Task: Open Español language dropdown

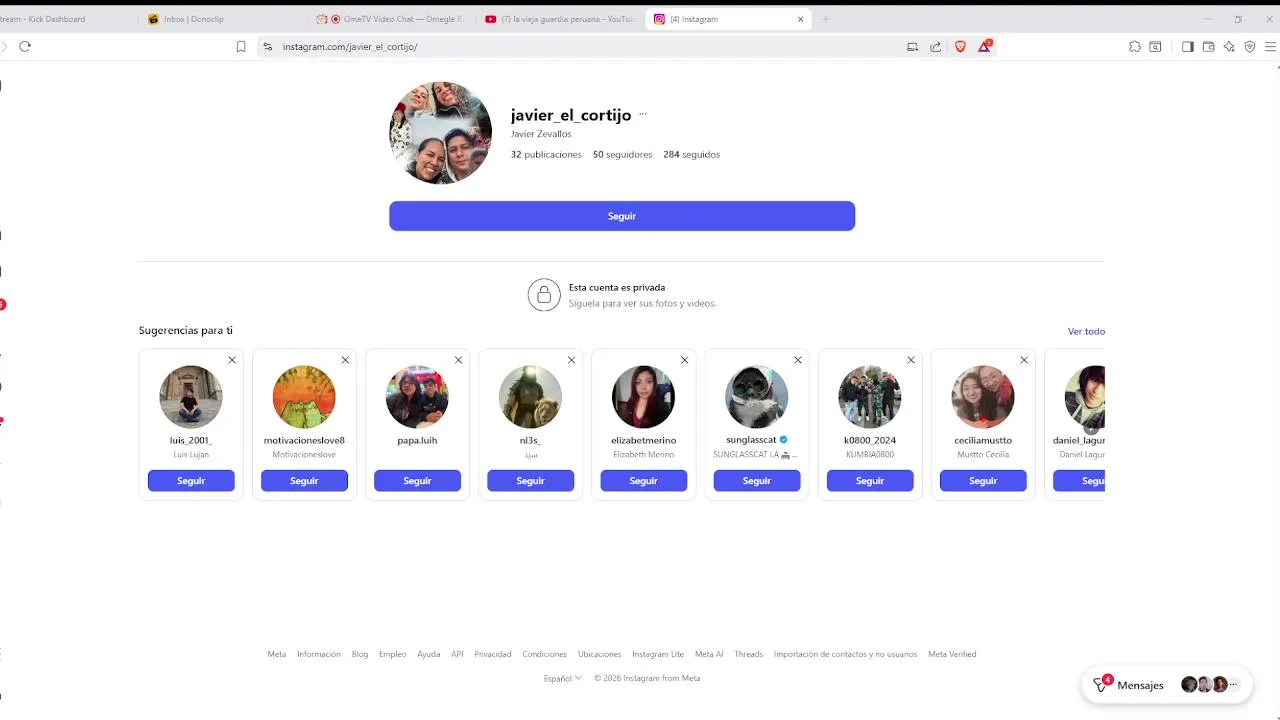Action: click(x=562, y=678)
